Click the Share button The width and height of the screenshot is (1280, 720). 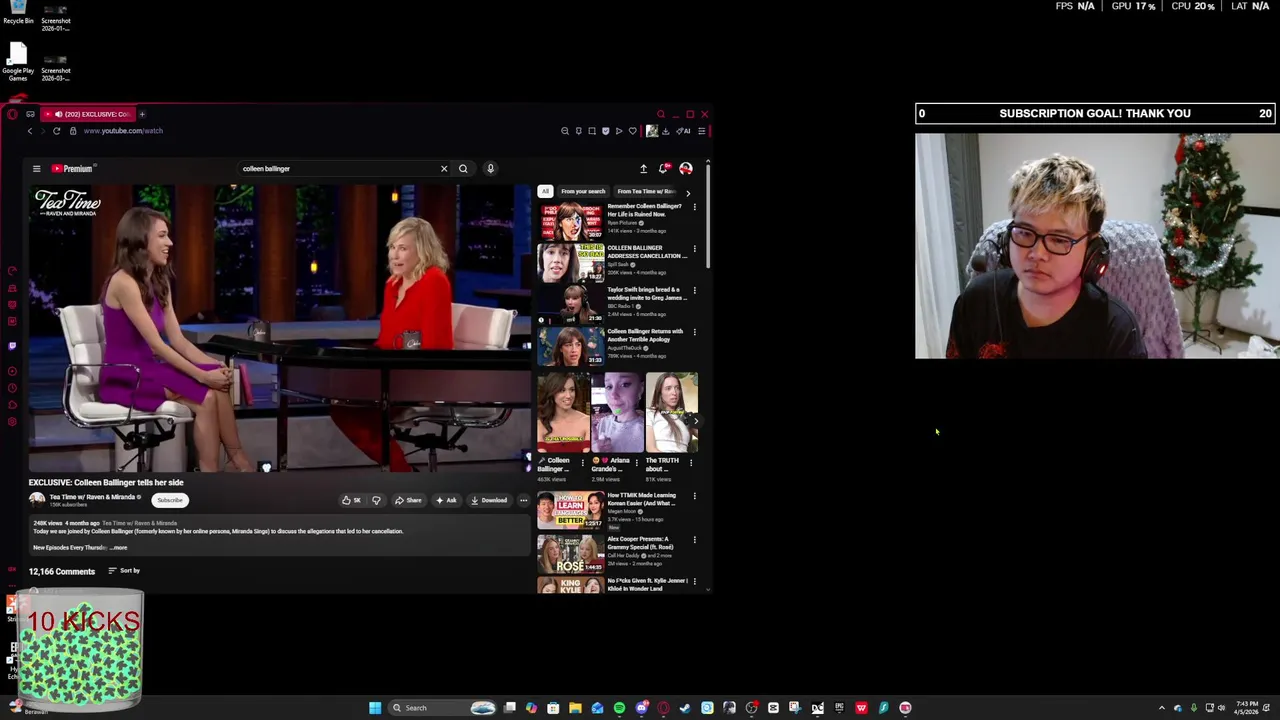(x=408, y=500)
